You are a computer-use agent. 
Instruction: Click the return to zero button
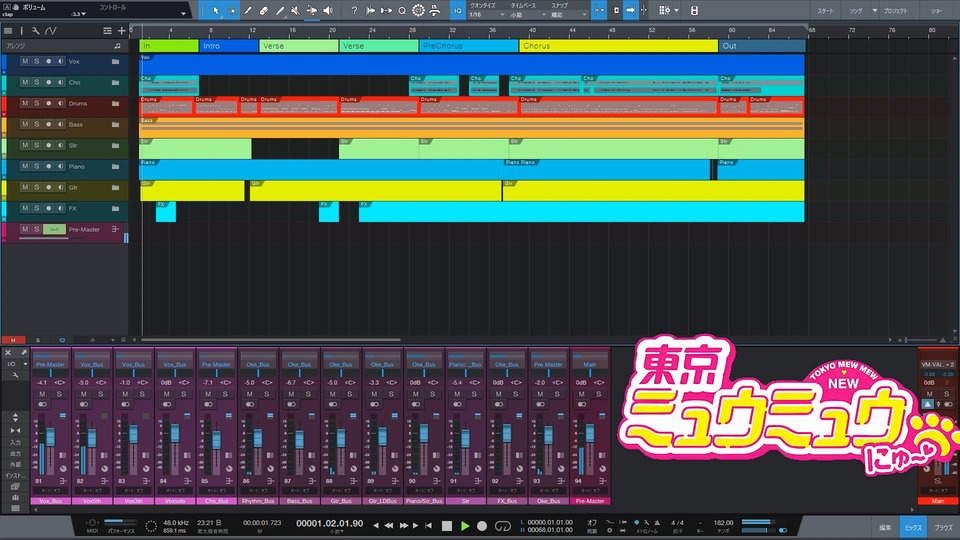(429, 526)
